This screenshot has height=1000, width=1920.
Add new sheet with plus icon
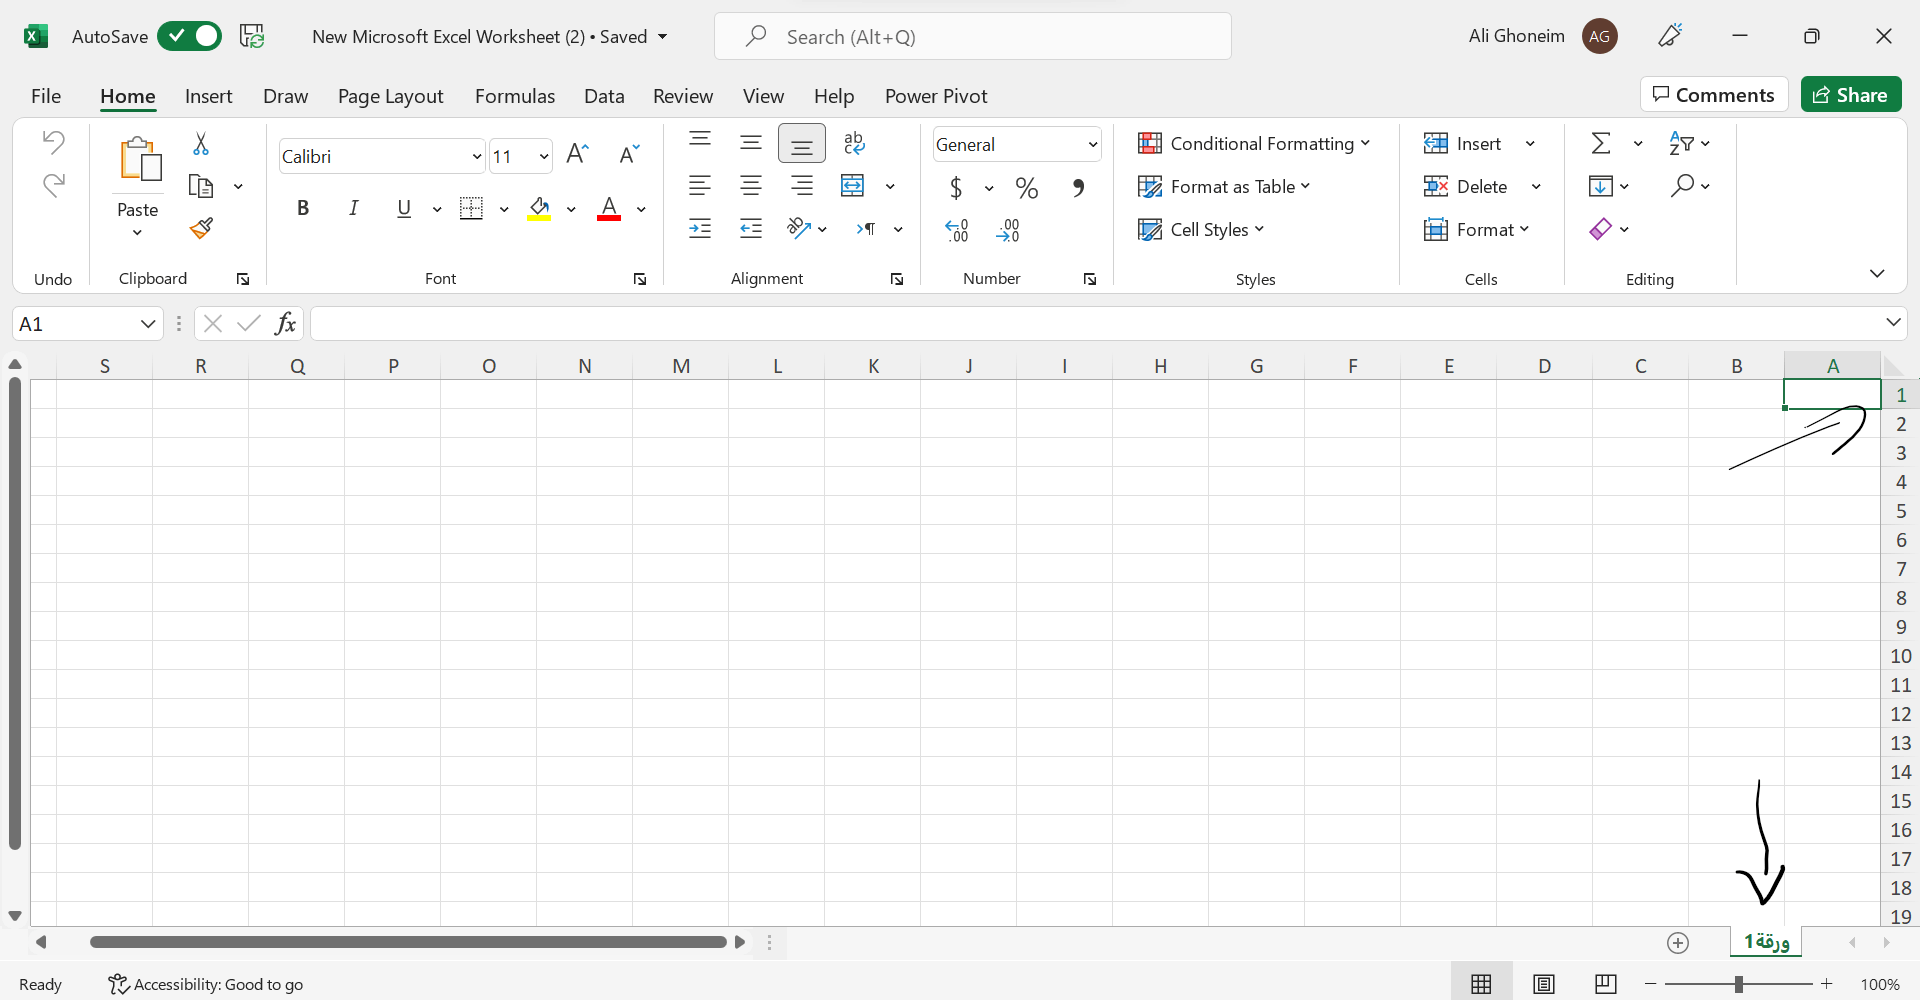[x=1678, y=942]
